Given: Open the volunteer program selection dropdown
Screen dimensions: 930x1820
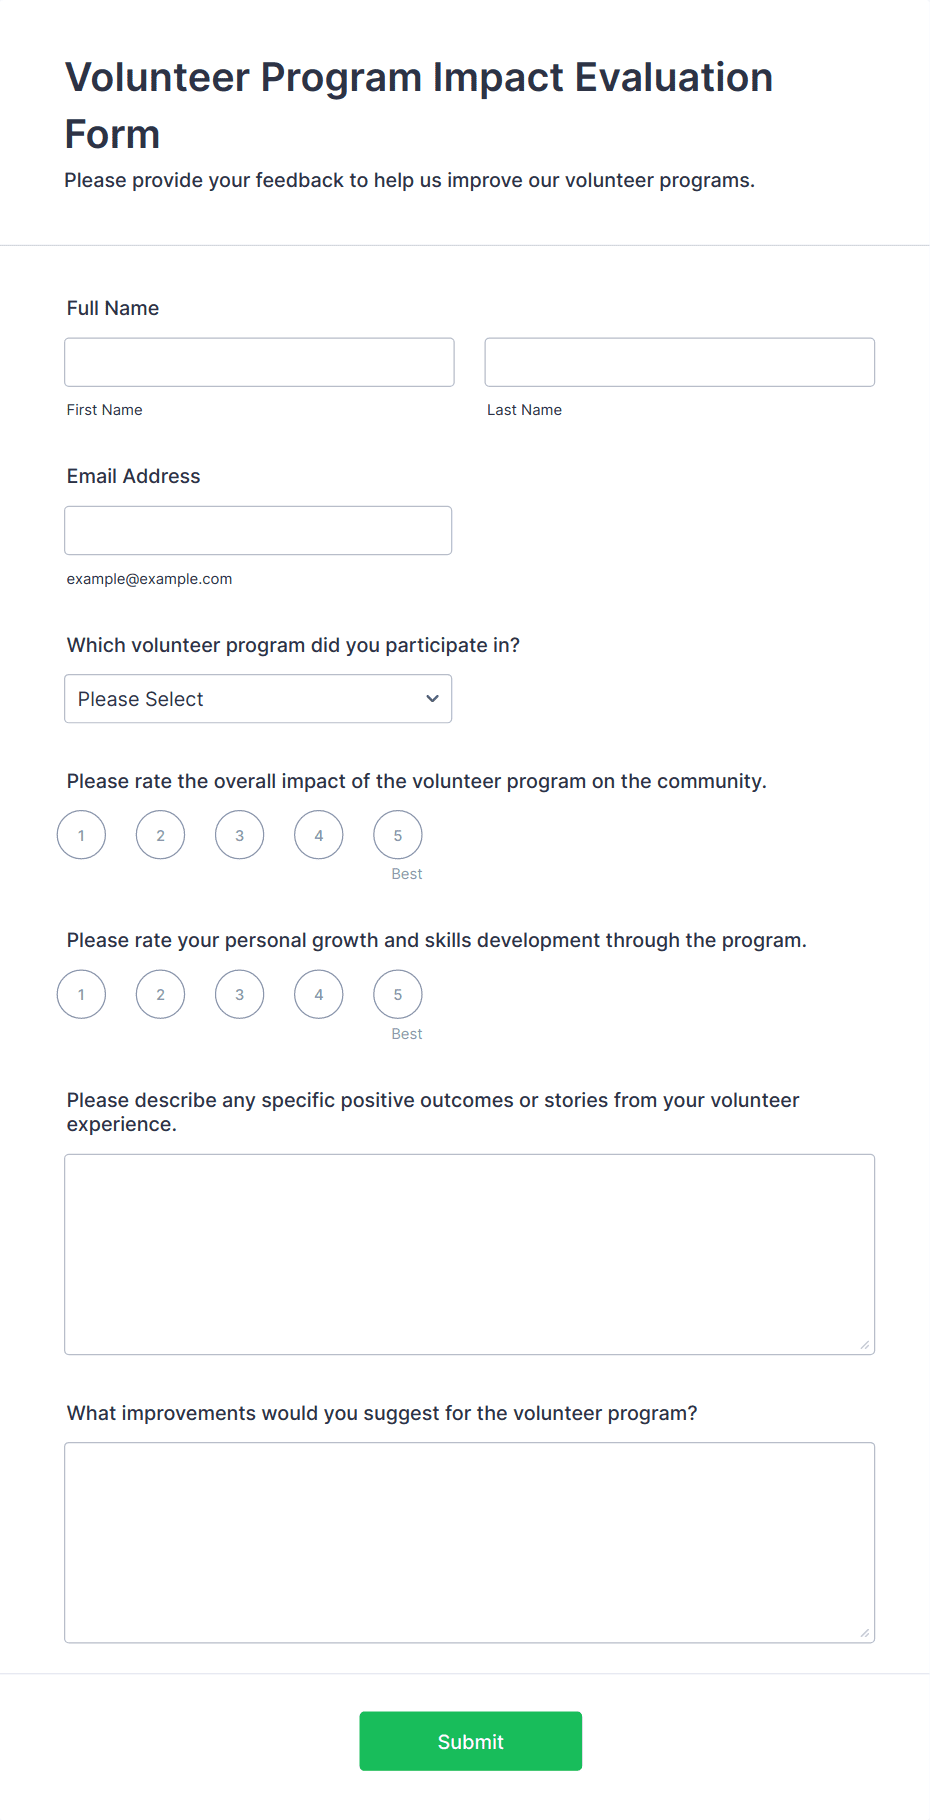Looking at the screenshot, I should tap(258, 698).
